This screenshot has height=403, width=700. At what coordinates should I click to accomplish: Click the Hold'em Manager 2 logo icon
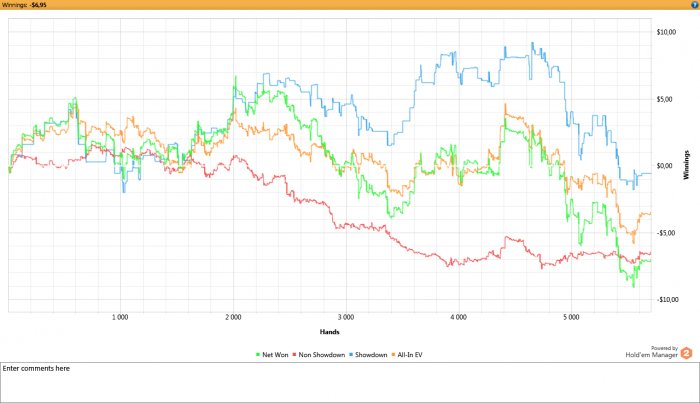pyautogui.click(x=686, y=353)
